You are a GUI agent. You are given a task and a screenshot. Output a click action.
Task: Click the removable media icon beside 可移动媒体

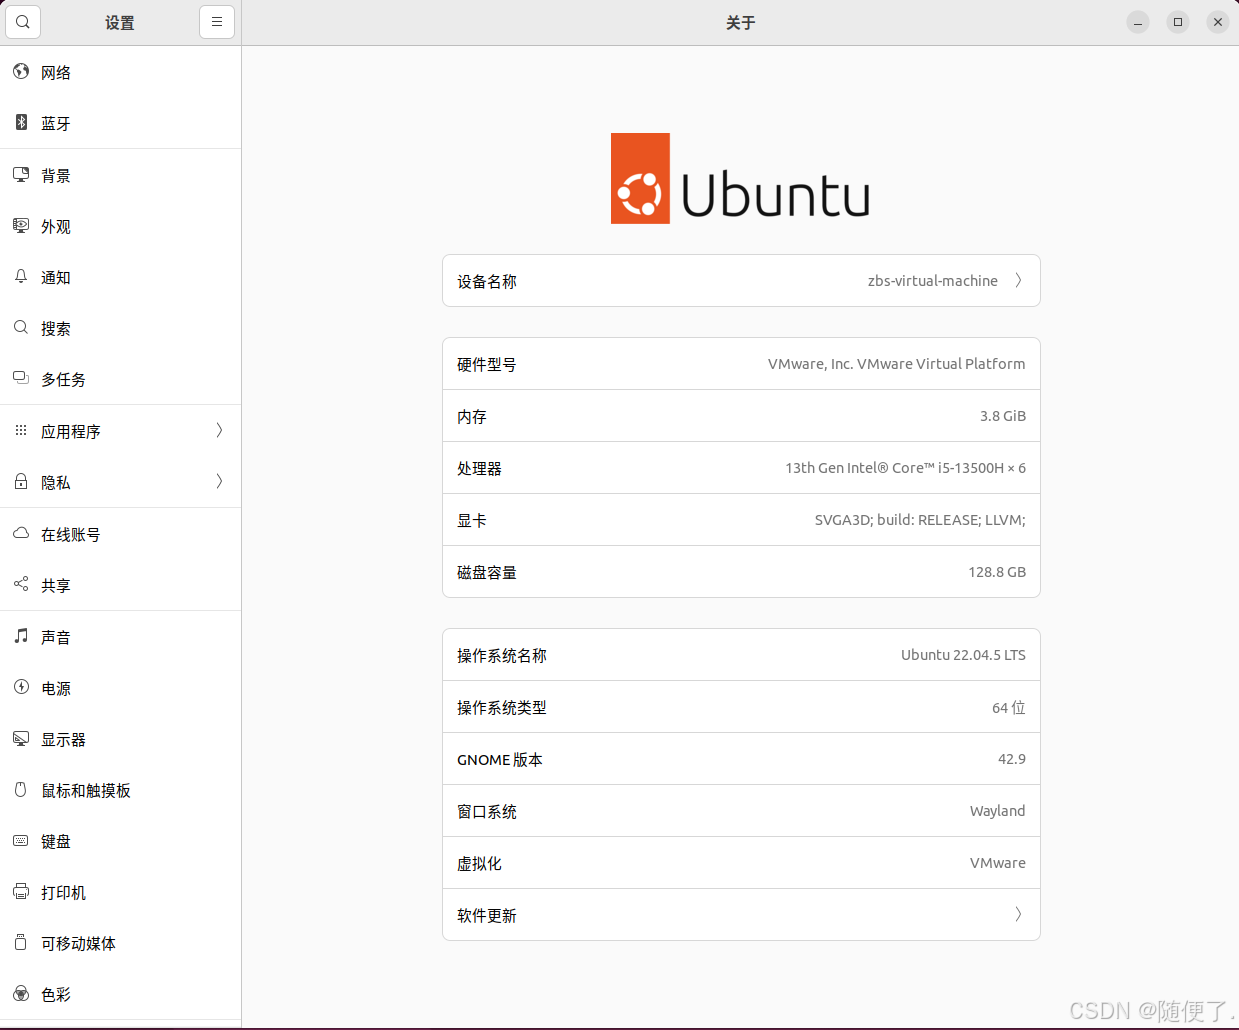pyautogui.click(x=21, y=942)
